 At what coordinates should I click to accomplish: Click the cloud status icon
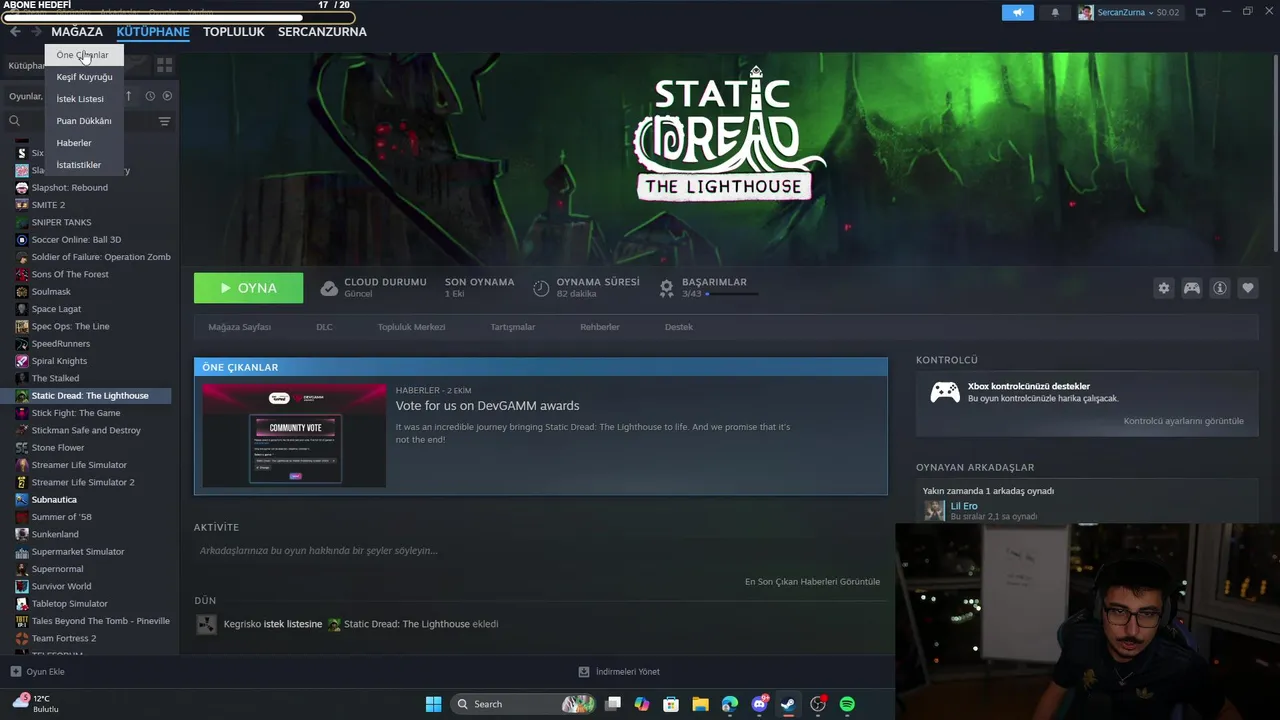329,288
